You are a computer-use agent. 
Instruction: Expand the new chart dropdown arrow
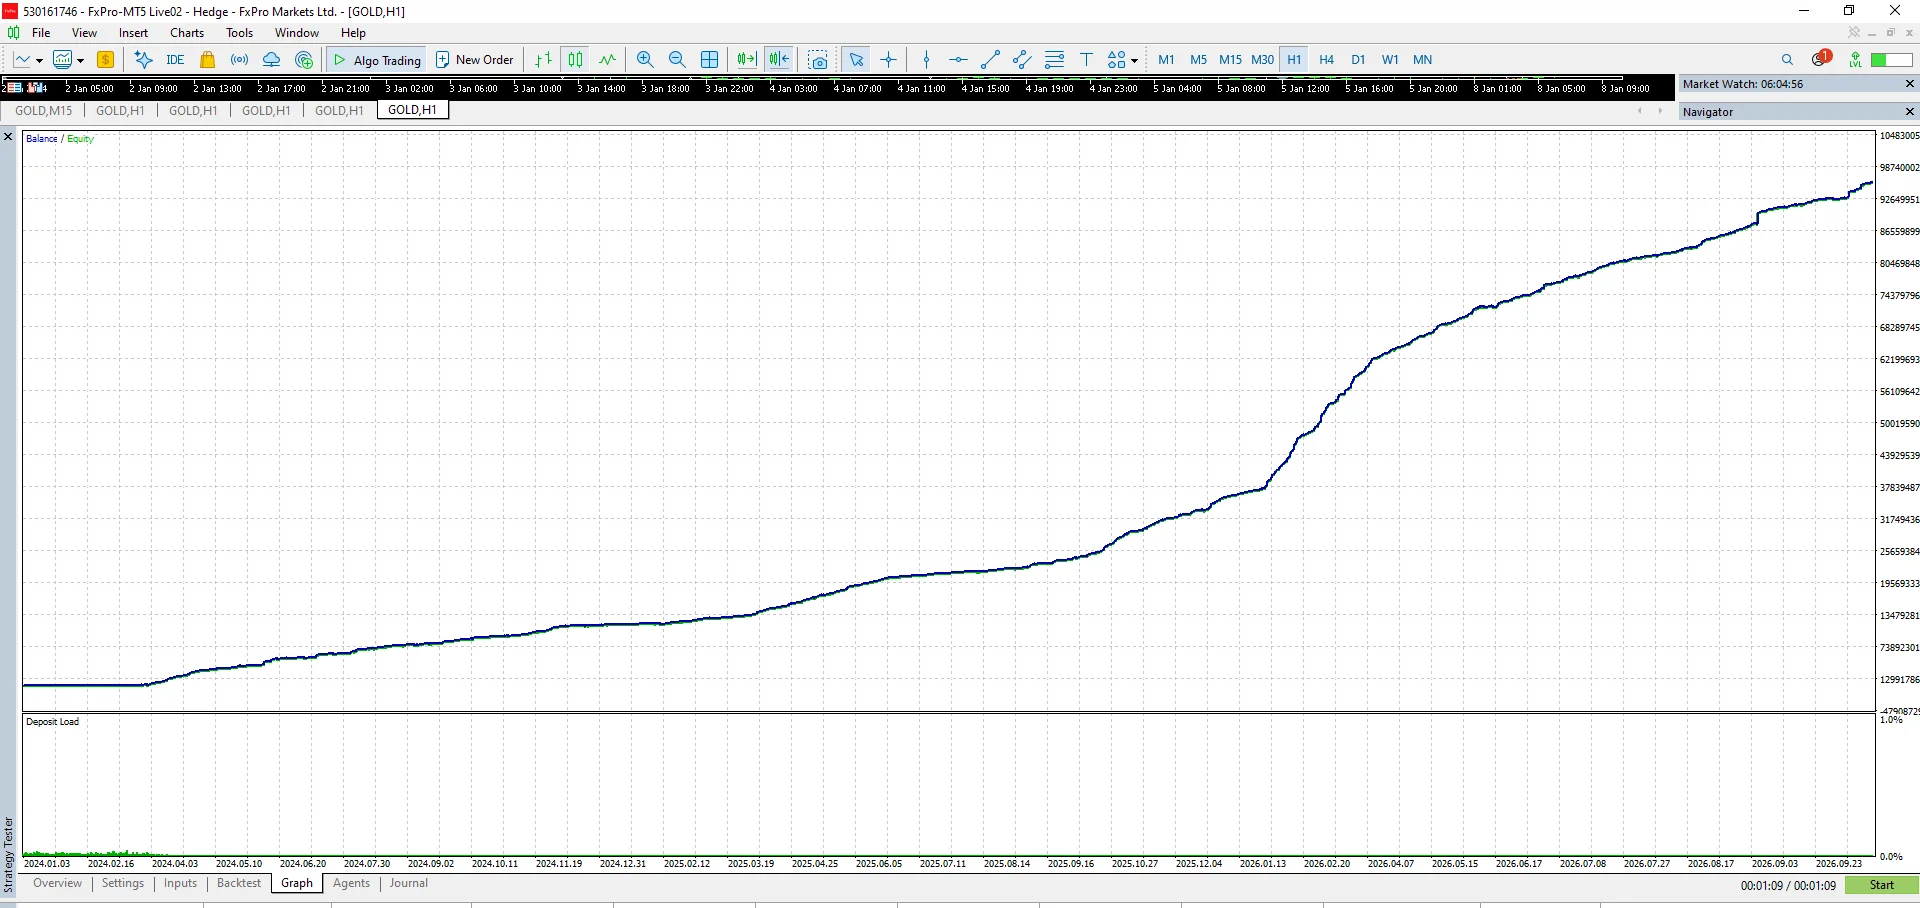pos(39,61)
